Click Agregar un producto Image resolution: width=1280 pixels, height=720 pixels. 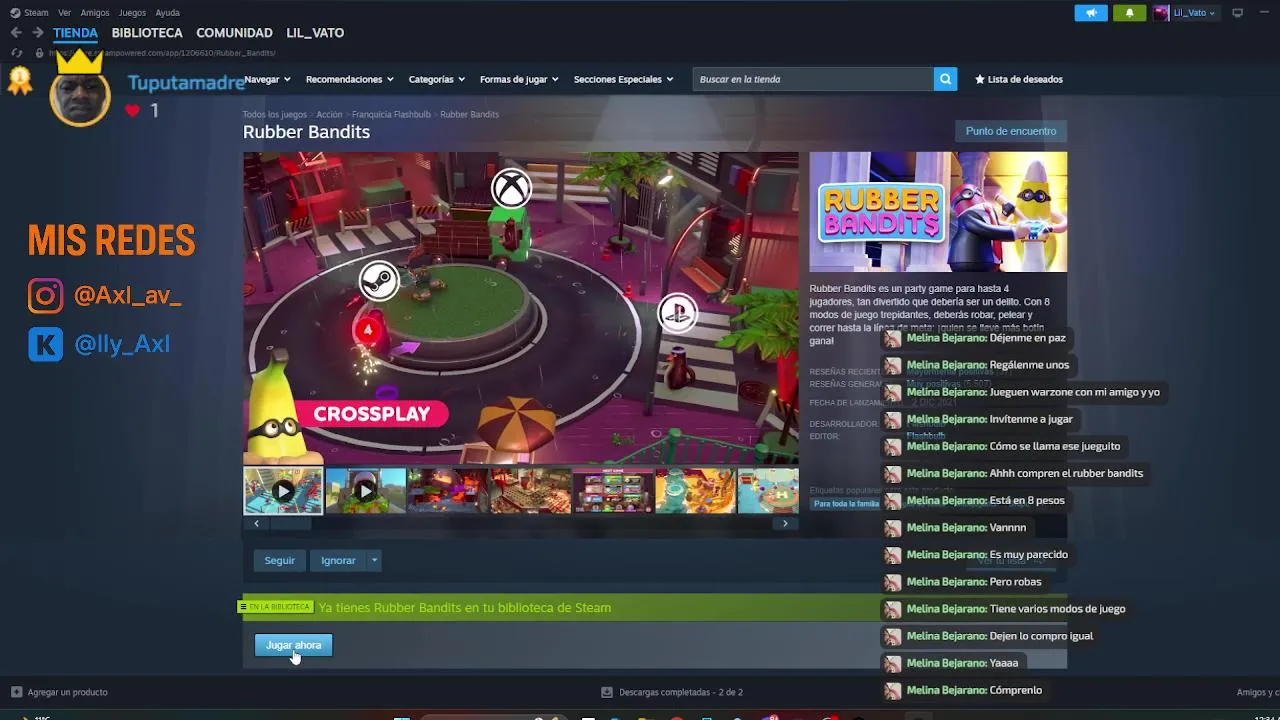(59, 692)
